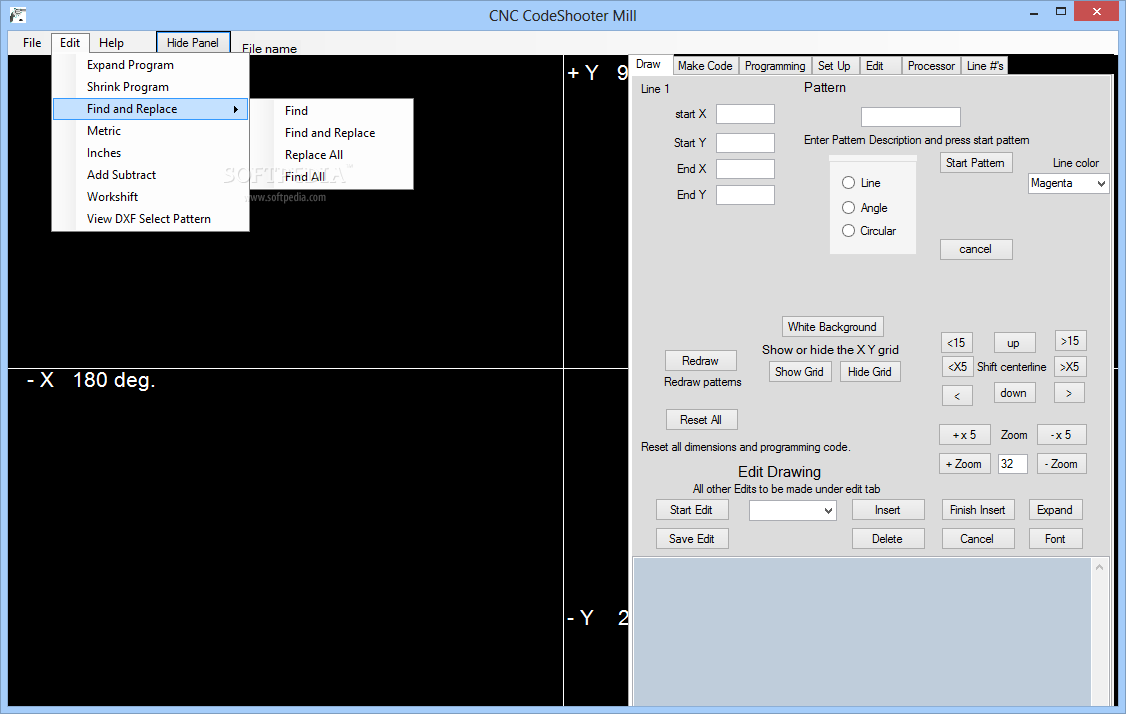1126x714 pixels.
Task: Open the Set Up tab
Action: pyautogui.click(x=834, y=65)
